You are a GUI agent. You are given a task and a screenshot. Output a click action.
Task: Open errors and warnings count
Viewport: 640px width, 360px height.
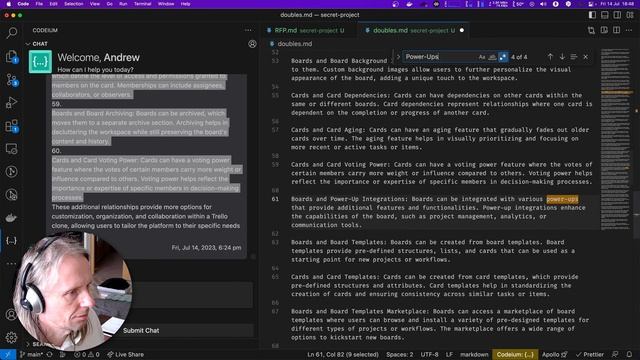pyautogui.click(x=87, y=354)
